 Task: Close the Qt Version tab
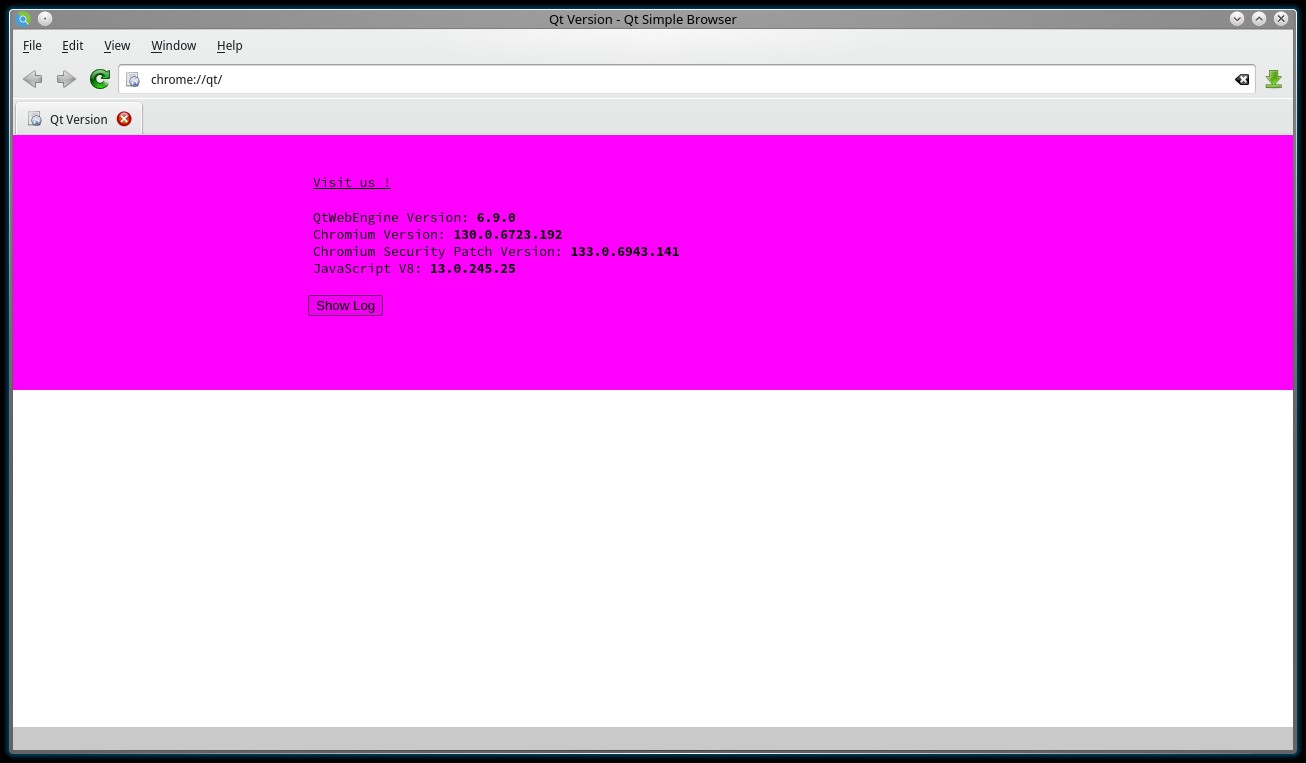coord(124,119)
